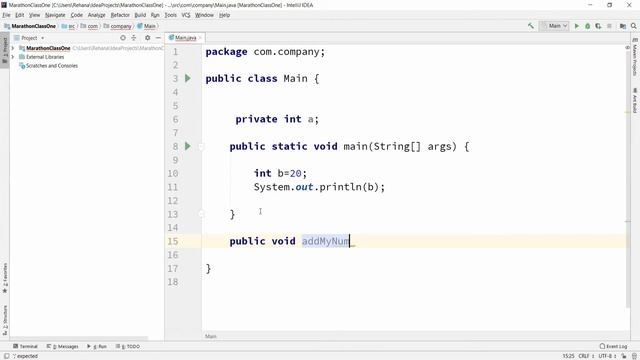Click the tool window quick access icon in status bar
Viewport: 640px width, 360px height.
tap(7, 356)
